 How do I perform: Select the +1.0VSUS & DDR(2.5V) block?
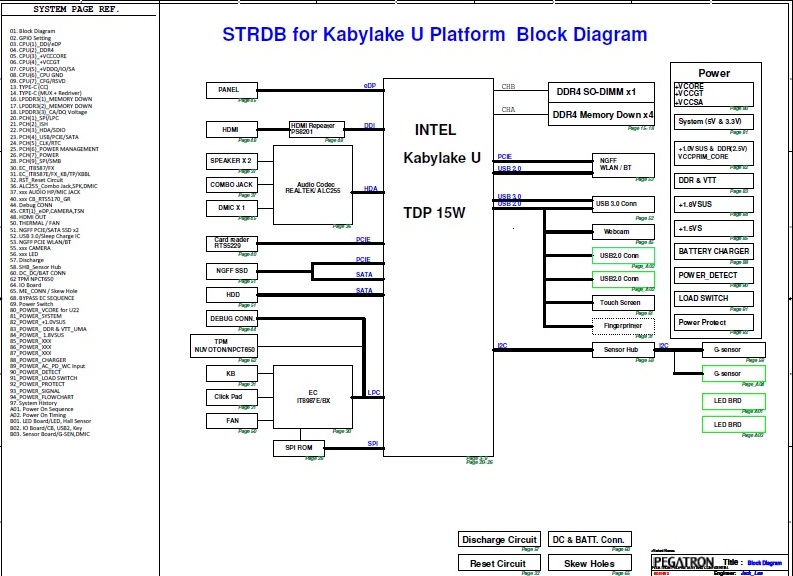coord(714,153)
